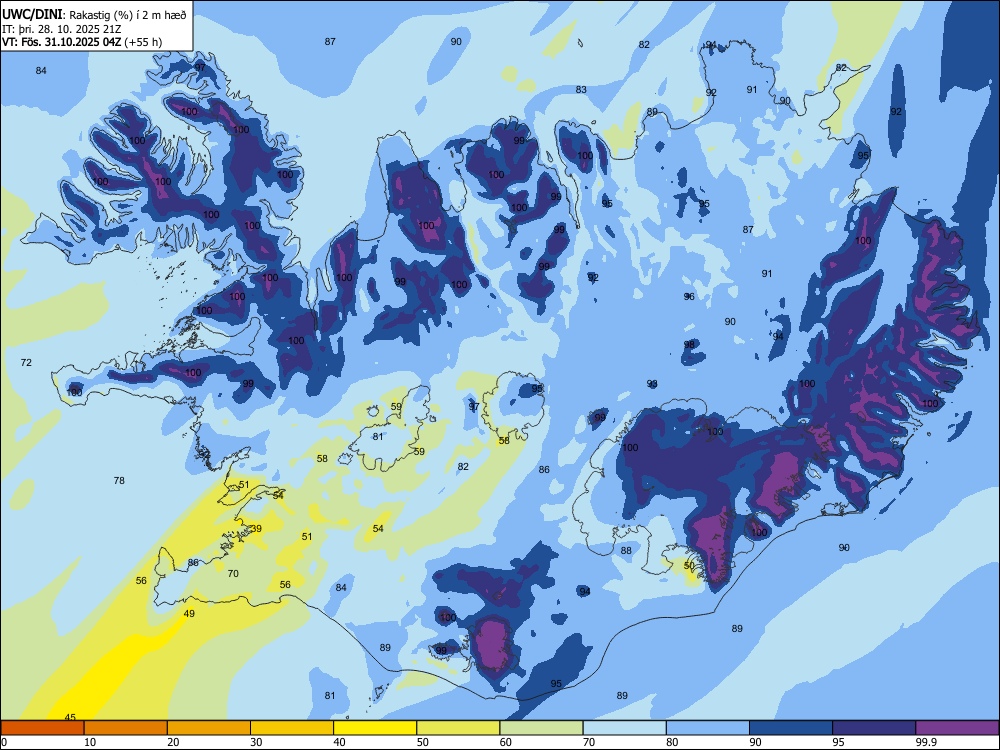Click the UWC/DINI title text
Screen dimensions: 1000x750
[33, 13]
